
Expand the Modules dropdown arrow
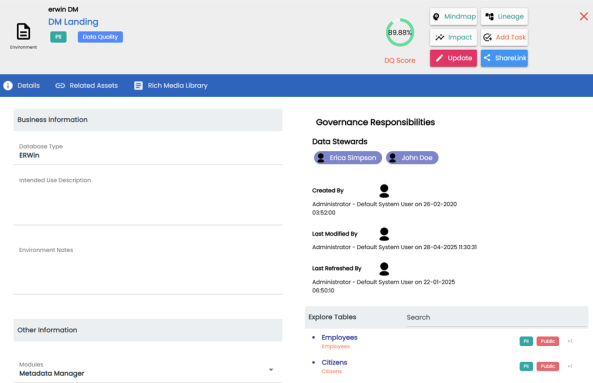tap(271, 370)
